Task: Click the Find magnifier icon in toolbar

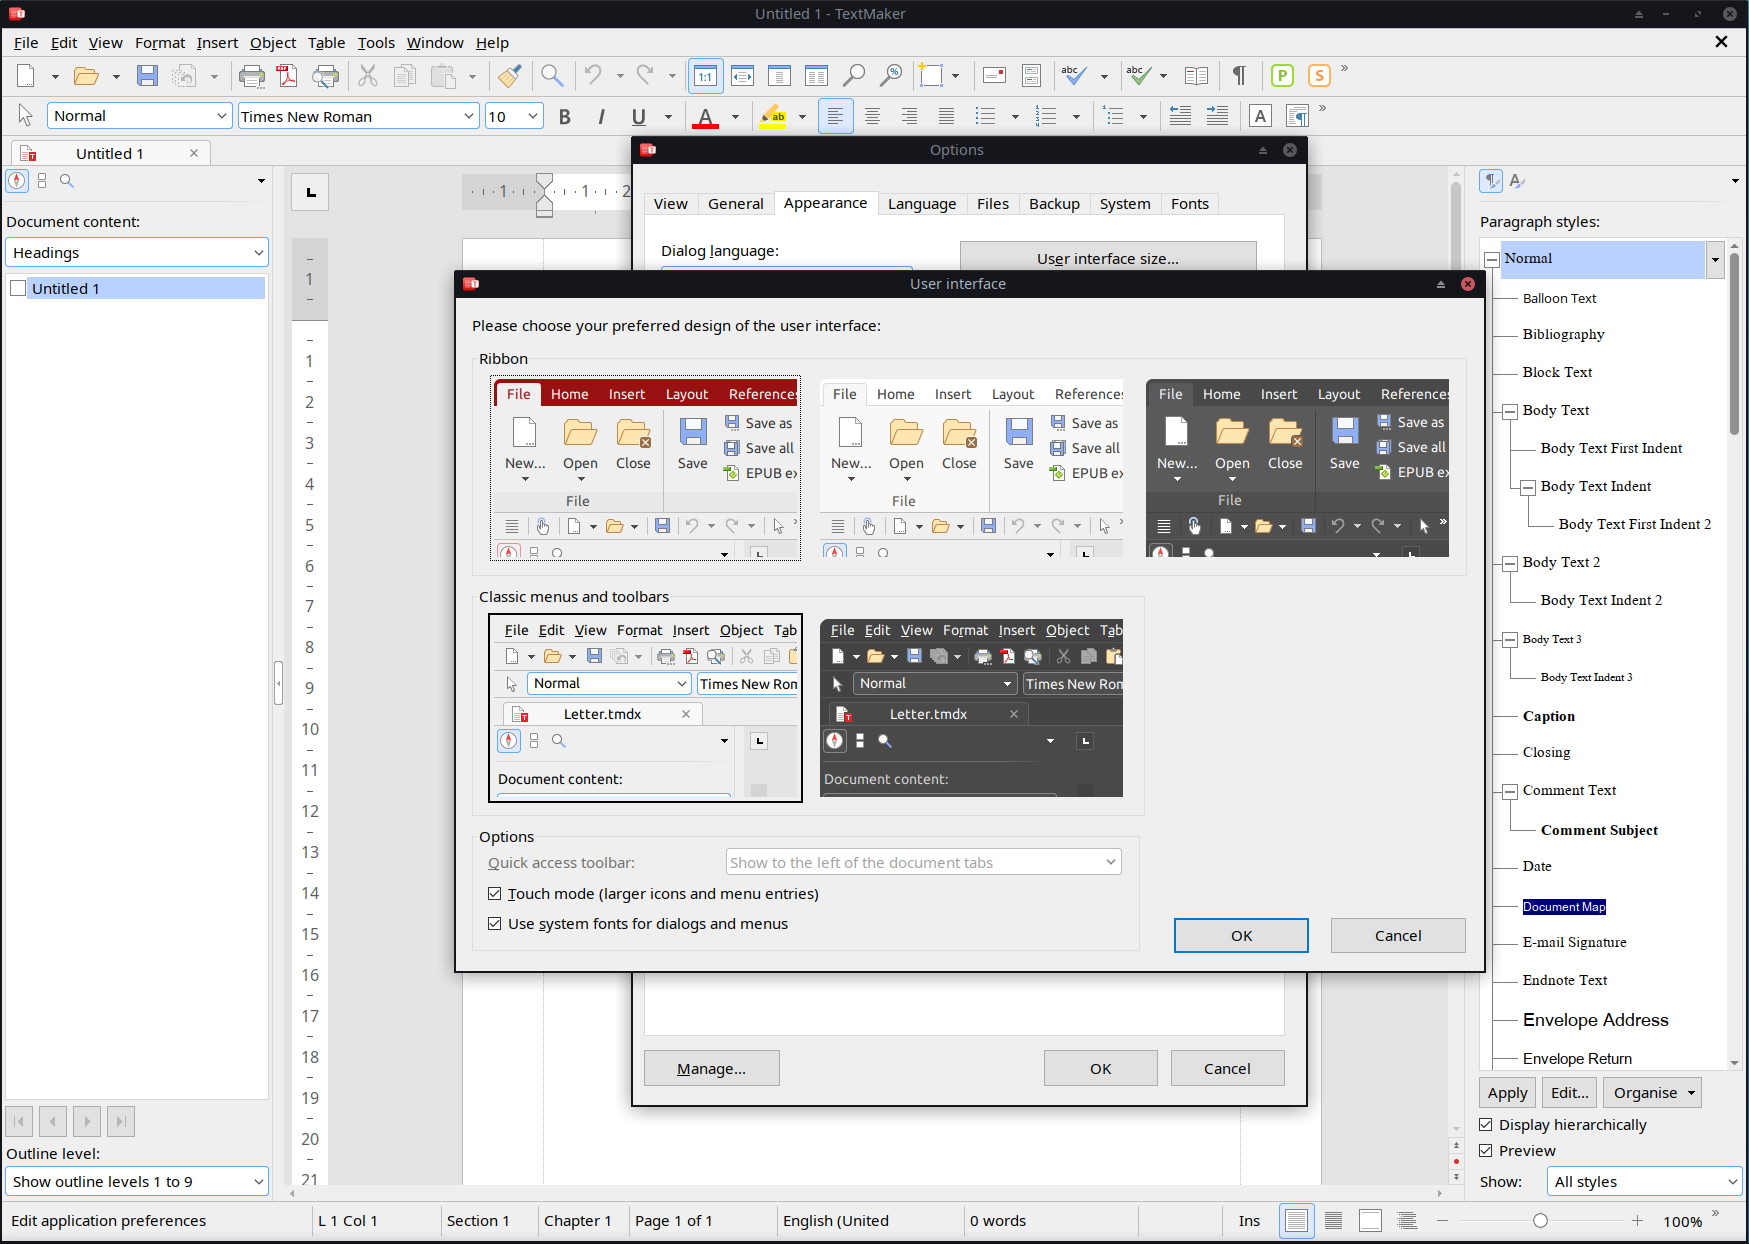Action: coord(551,76)
